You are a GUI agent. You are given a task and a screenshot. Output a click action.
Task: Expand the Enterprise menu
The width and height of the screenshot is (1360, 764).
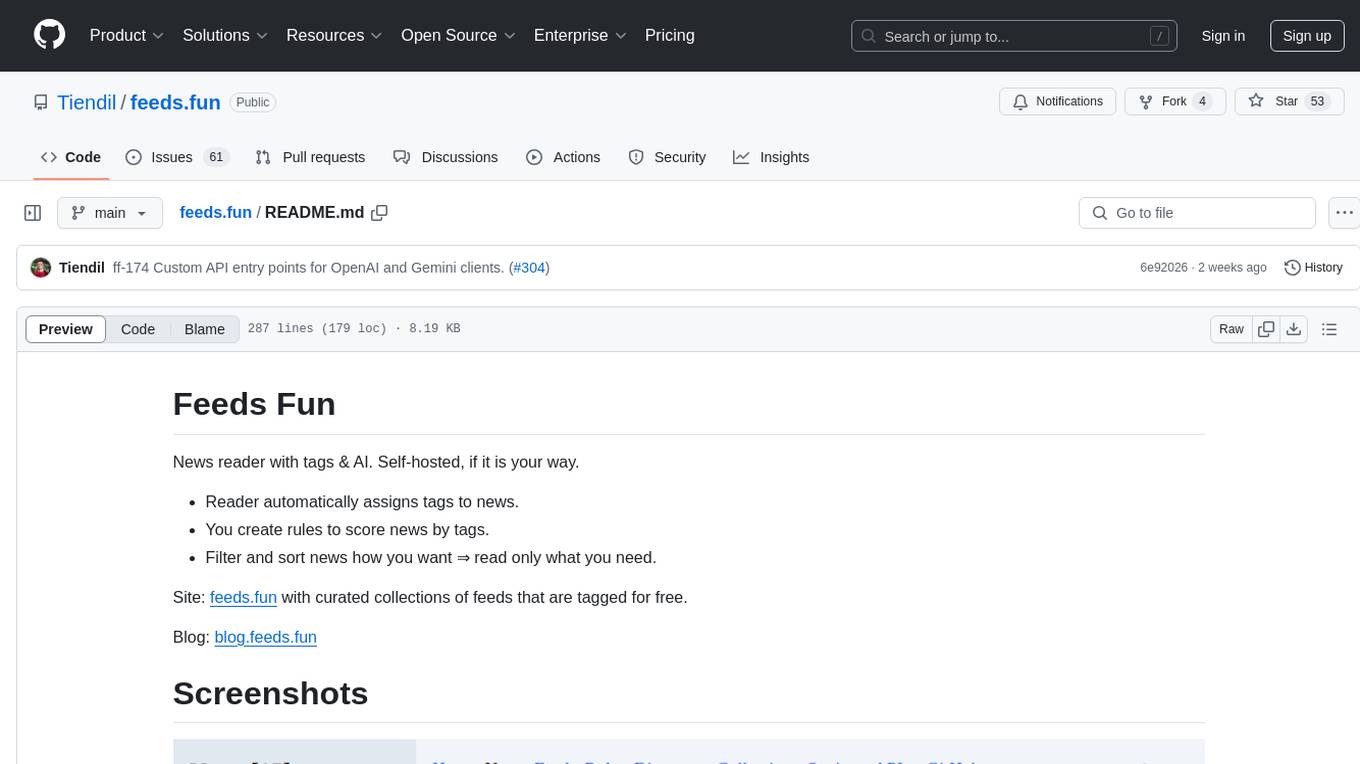click(x=580, y=35)
